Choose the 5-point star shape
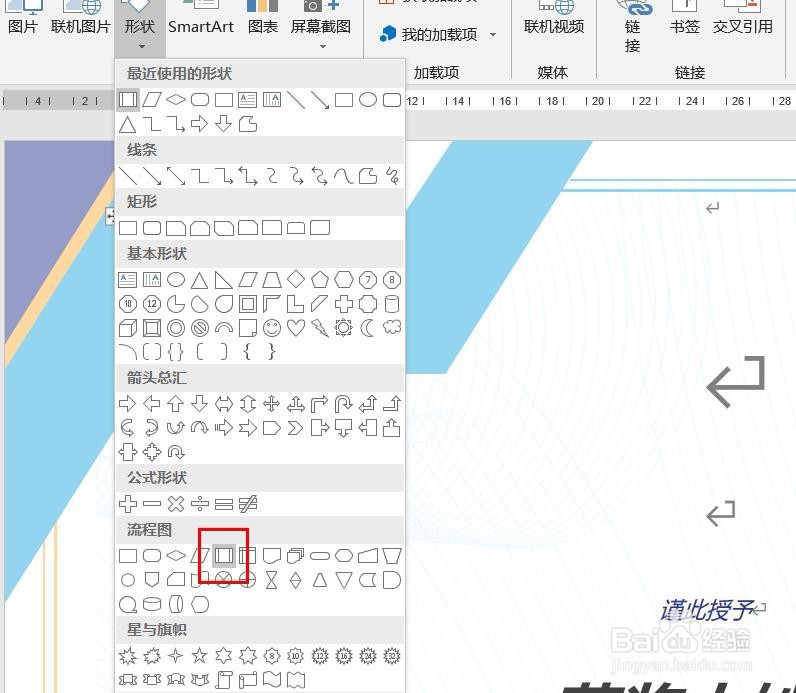The image size is (796, 693). click(x=200, y=656)
